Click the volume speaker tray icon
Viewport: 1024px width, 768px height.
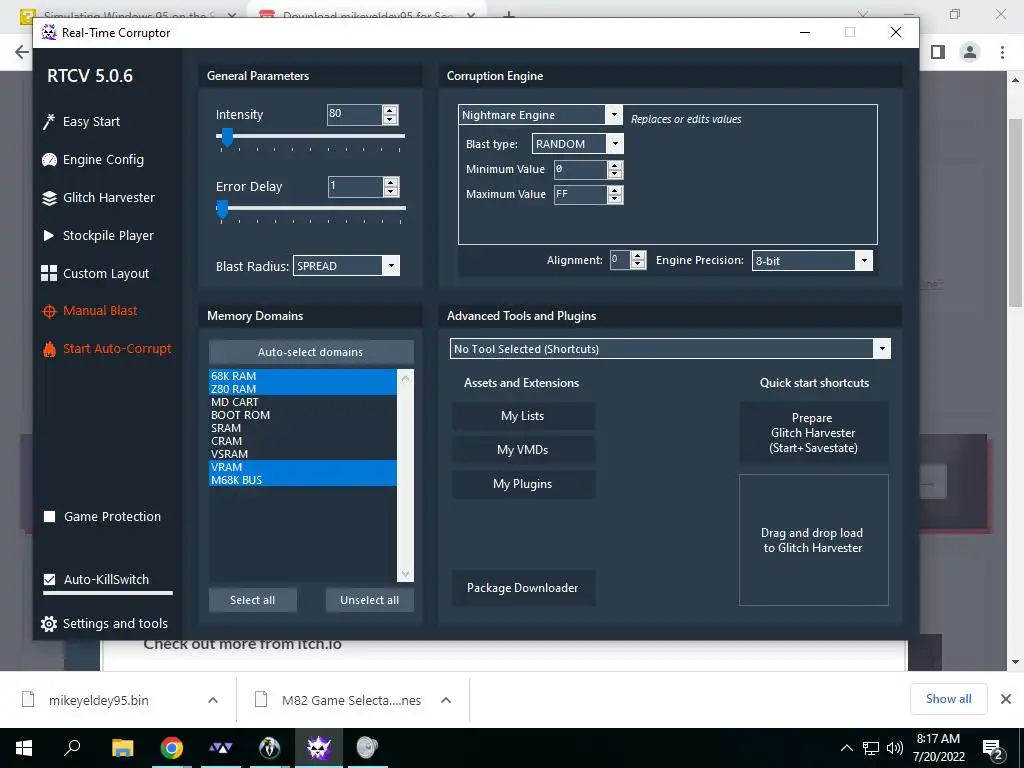coord(895,748)
